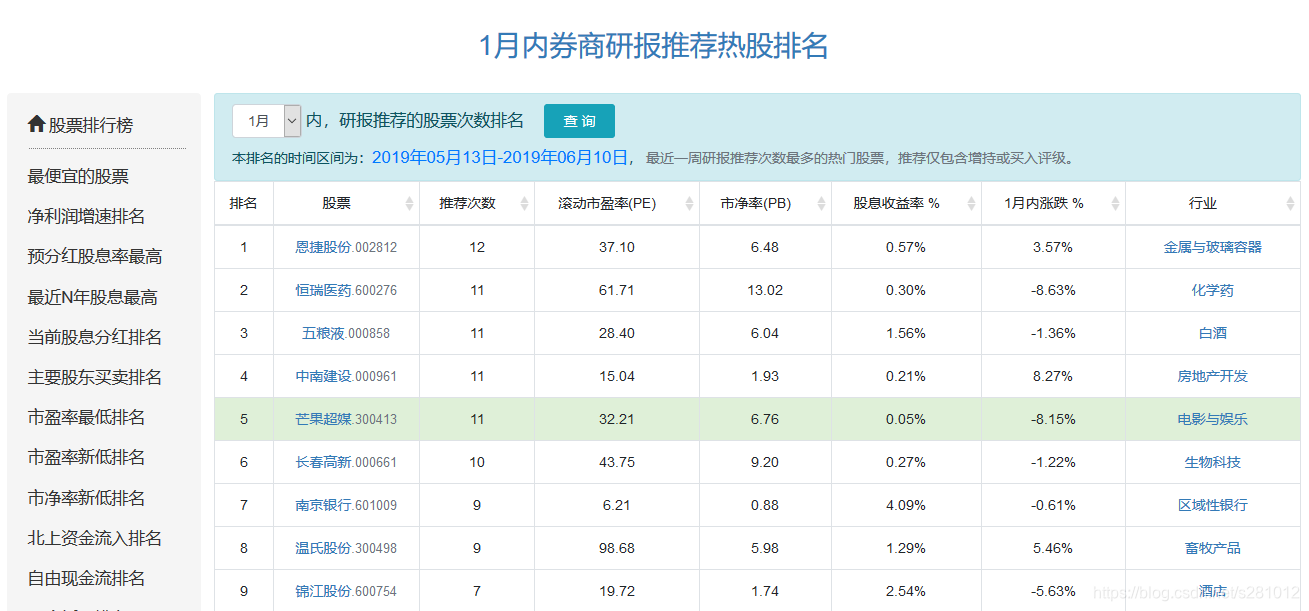Click PB value 9.20
The height and width of the screenshot is (611, 1309).
pyautogui.click(x=765, y=462)
